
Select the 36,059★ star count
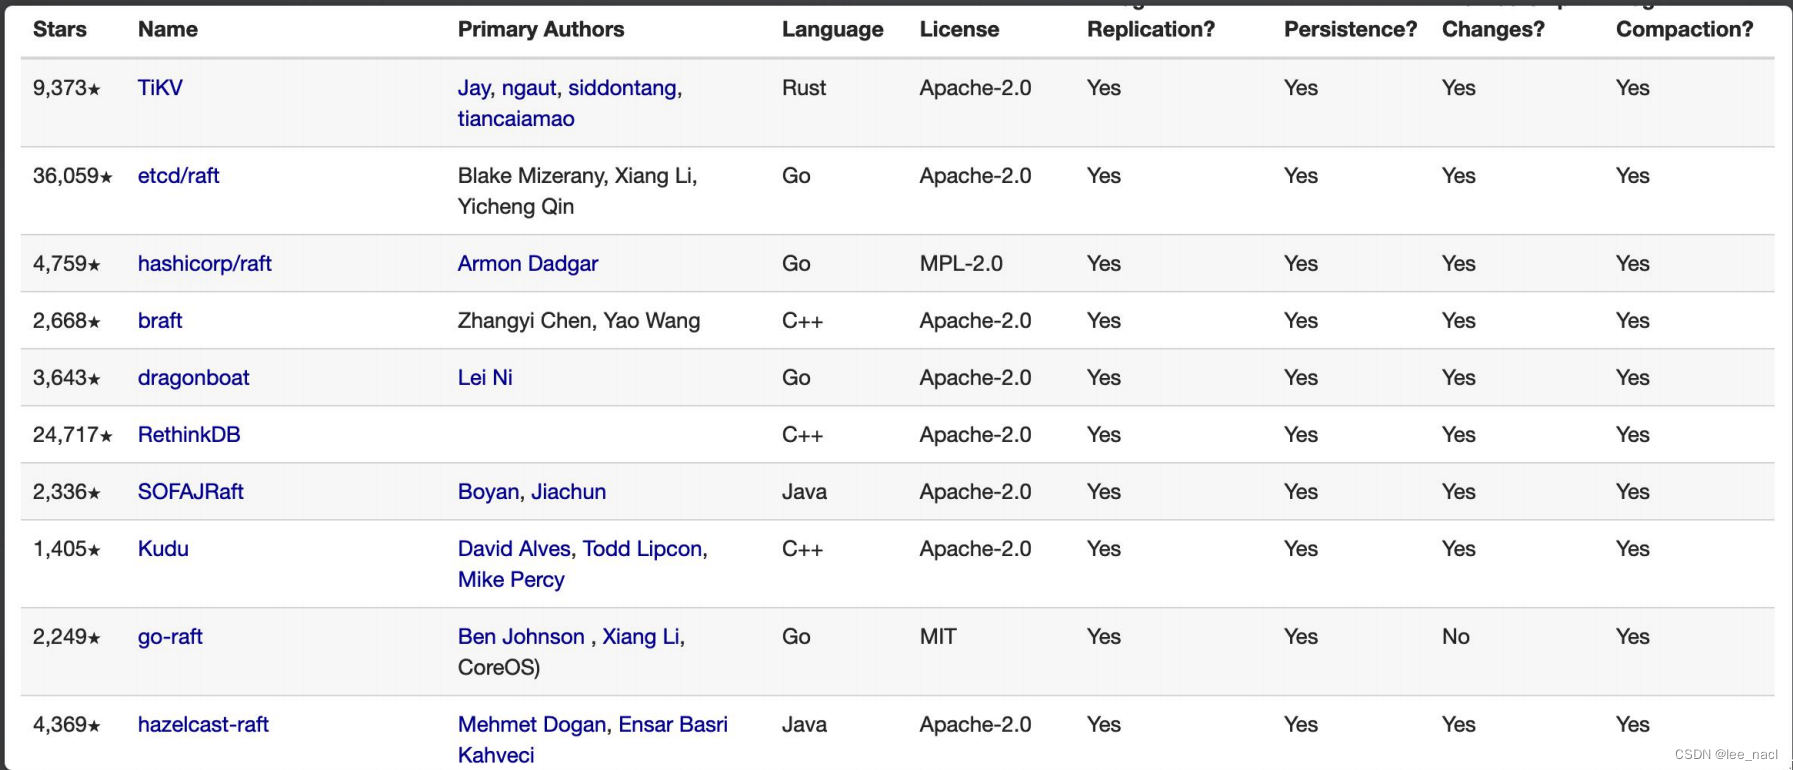(x=73, y=176)
